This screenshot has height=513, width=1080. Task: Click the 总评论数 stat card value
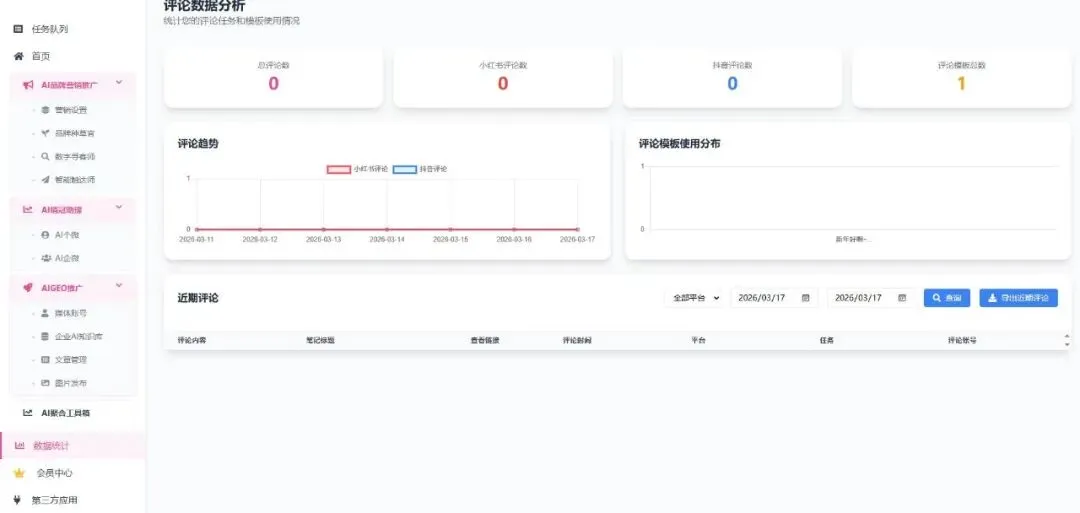tap(273, 84)
